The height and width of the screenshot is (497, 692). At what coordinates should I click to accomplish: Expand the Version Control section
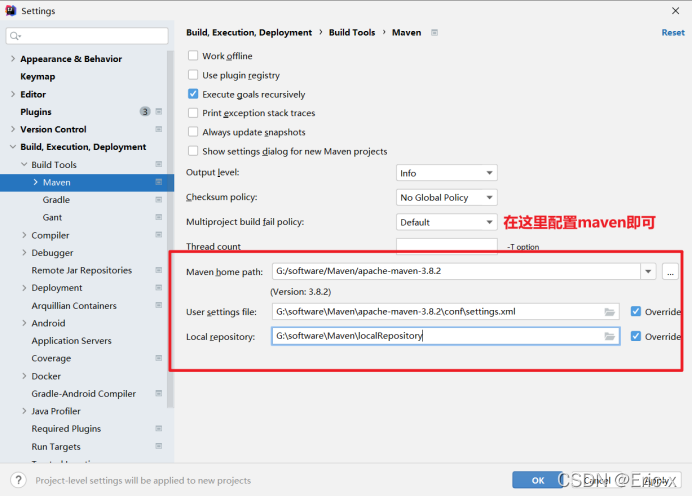tap(13, 129)
